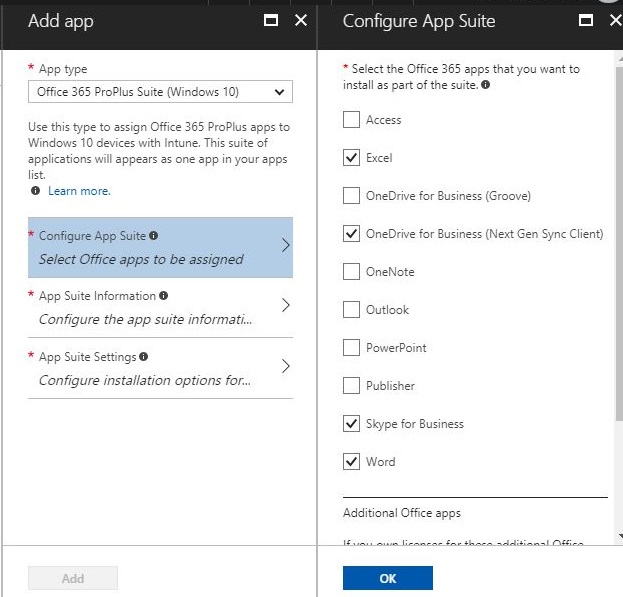
Task: Close the Configure App Suite blade
Action: pyautogui.click(x=616, y=20)
